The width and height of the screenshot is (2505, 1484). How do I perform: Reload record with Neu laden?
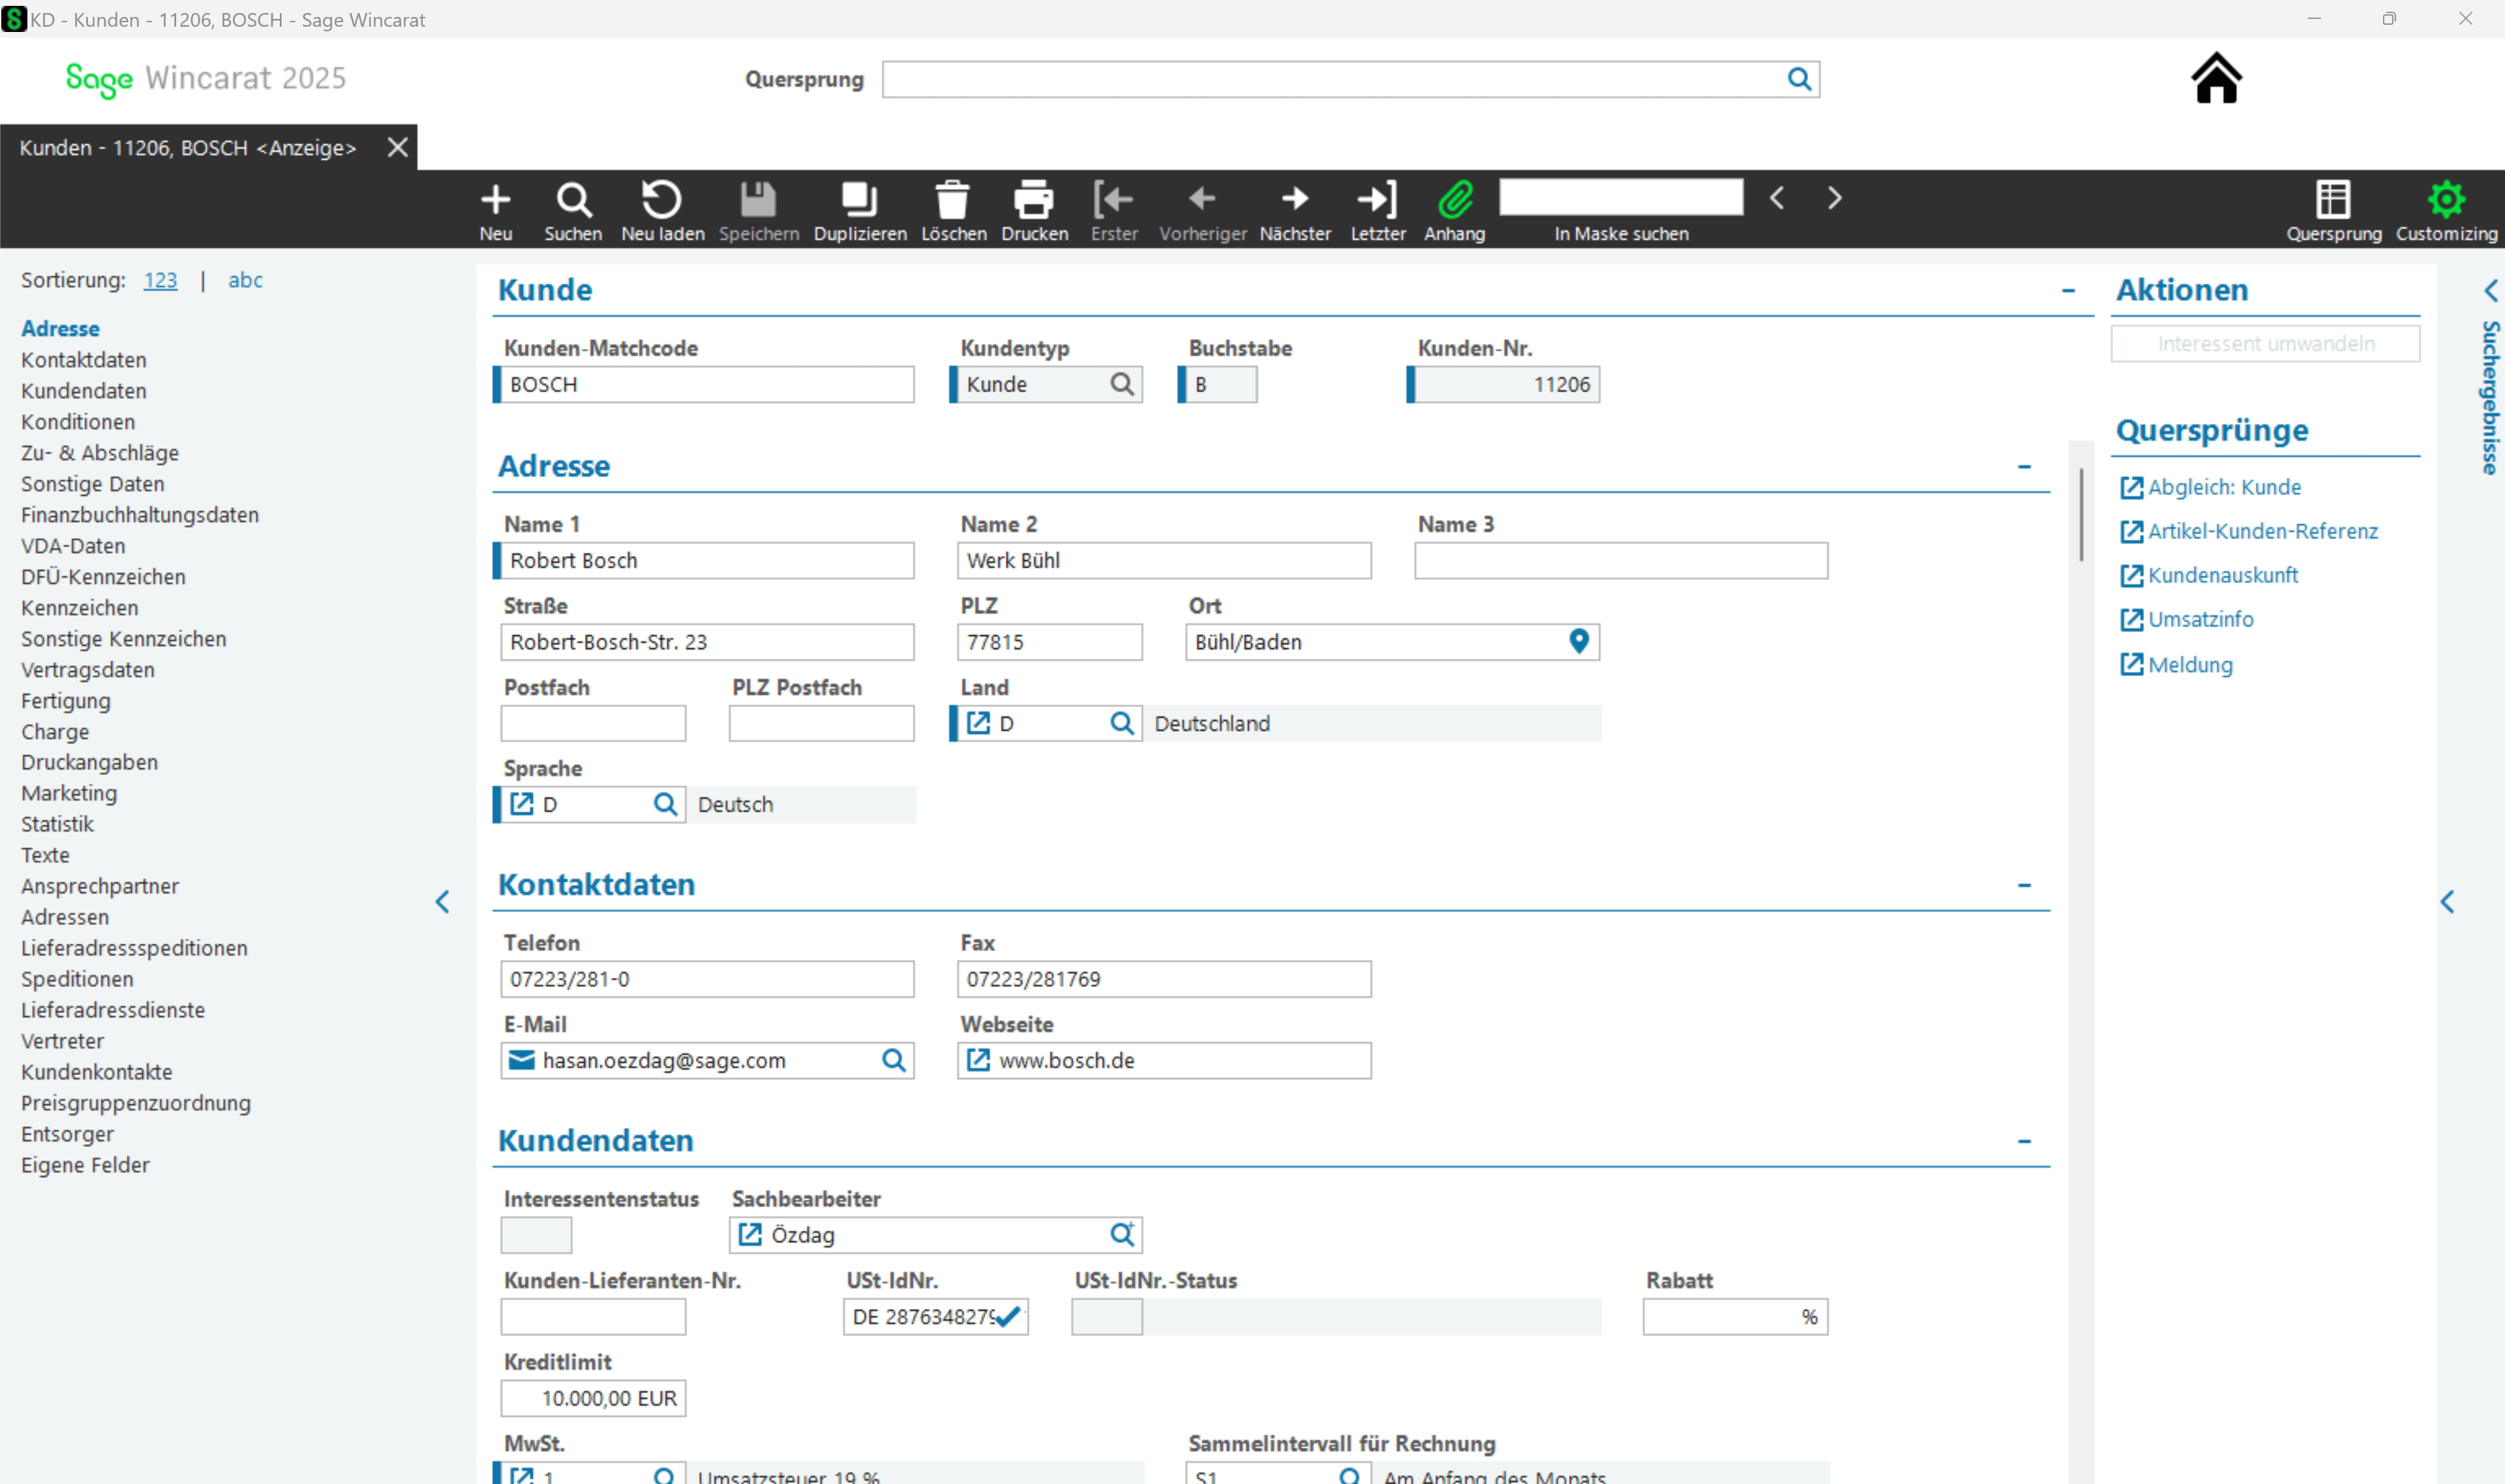click(x=661, y=200)
